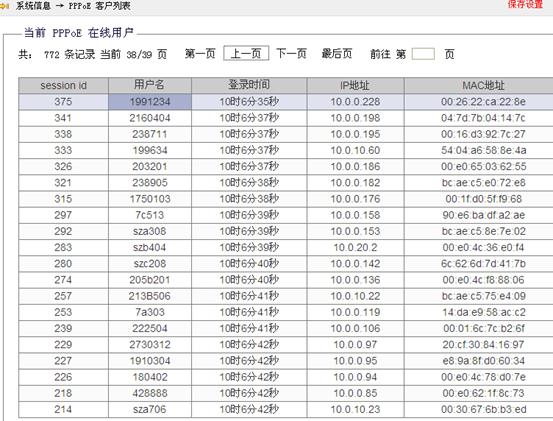Click MAC address 00:1f:d0:5f:f9:68

pos(483,199)
